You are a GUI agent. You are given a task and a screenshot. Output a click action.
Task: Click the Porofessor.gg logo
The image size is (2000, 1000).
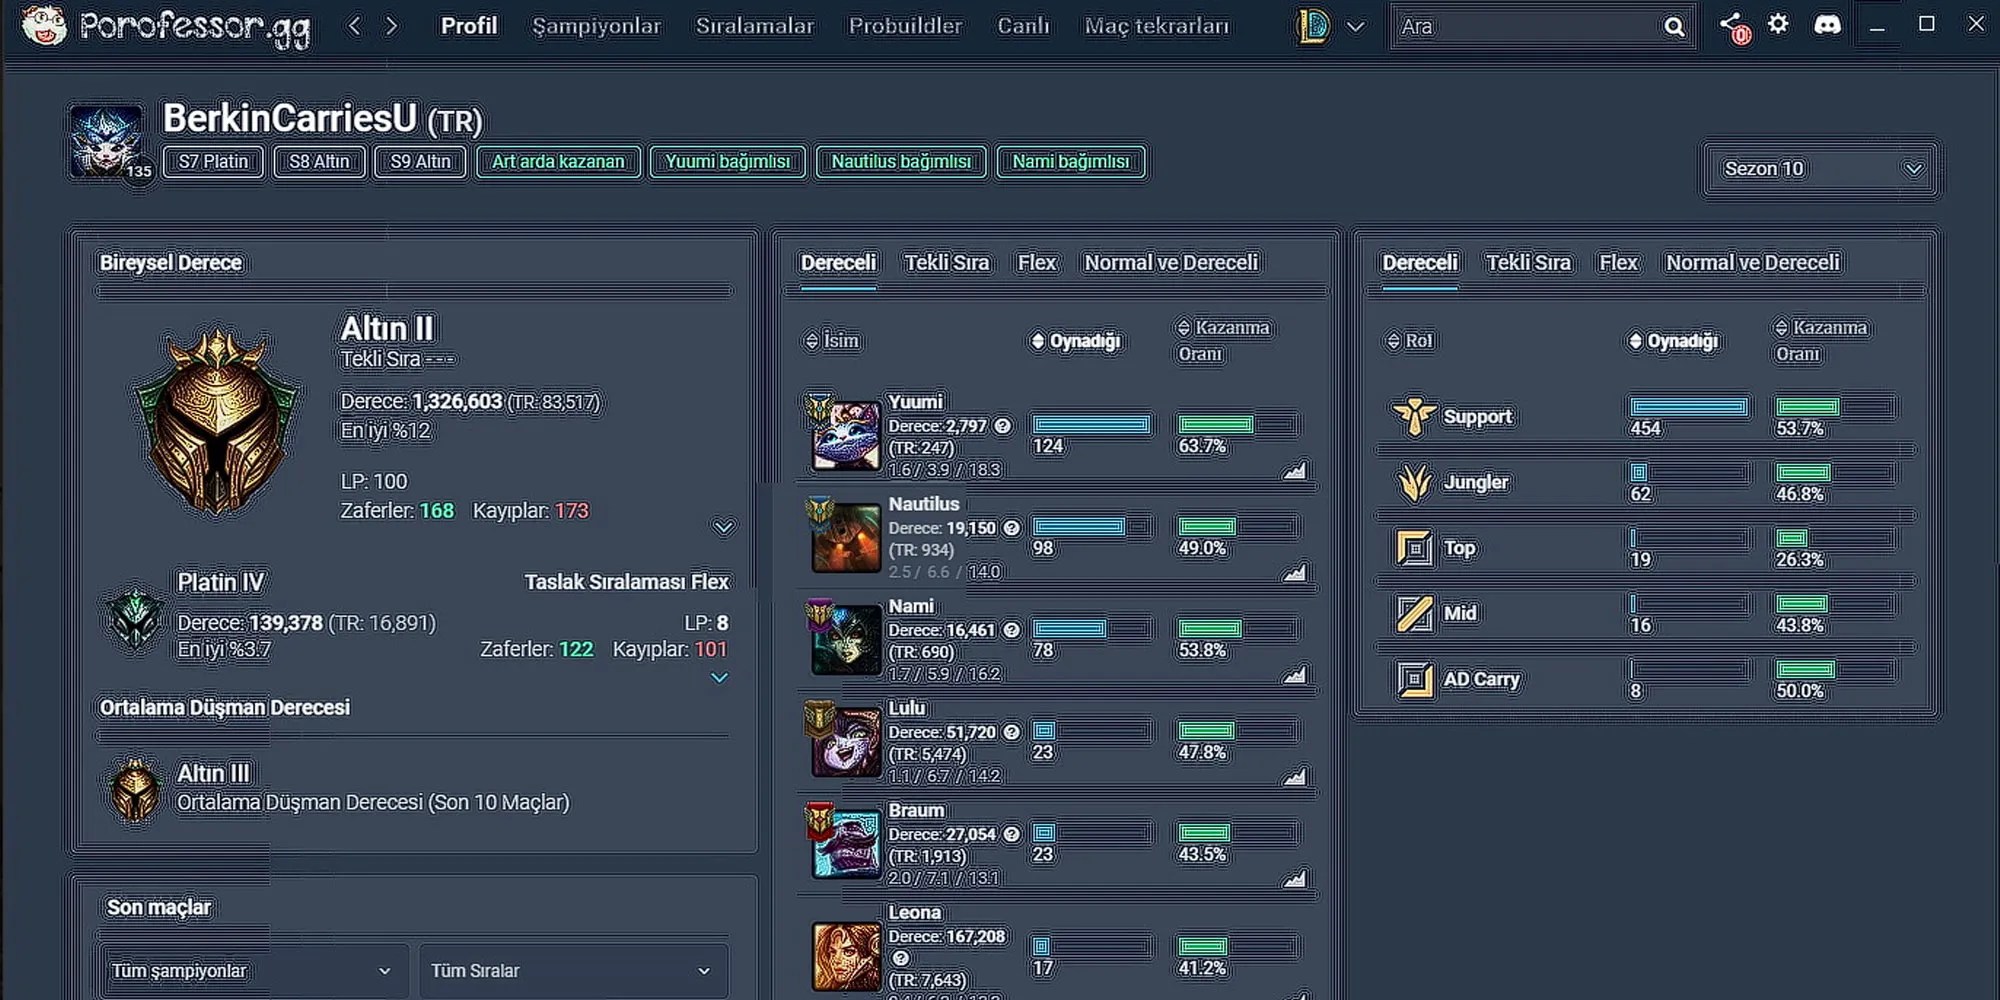click(x=167, y=27)
